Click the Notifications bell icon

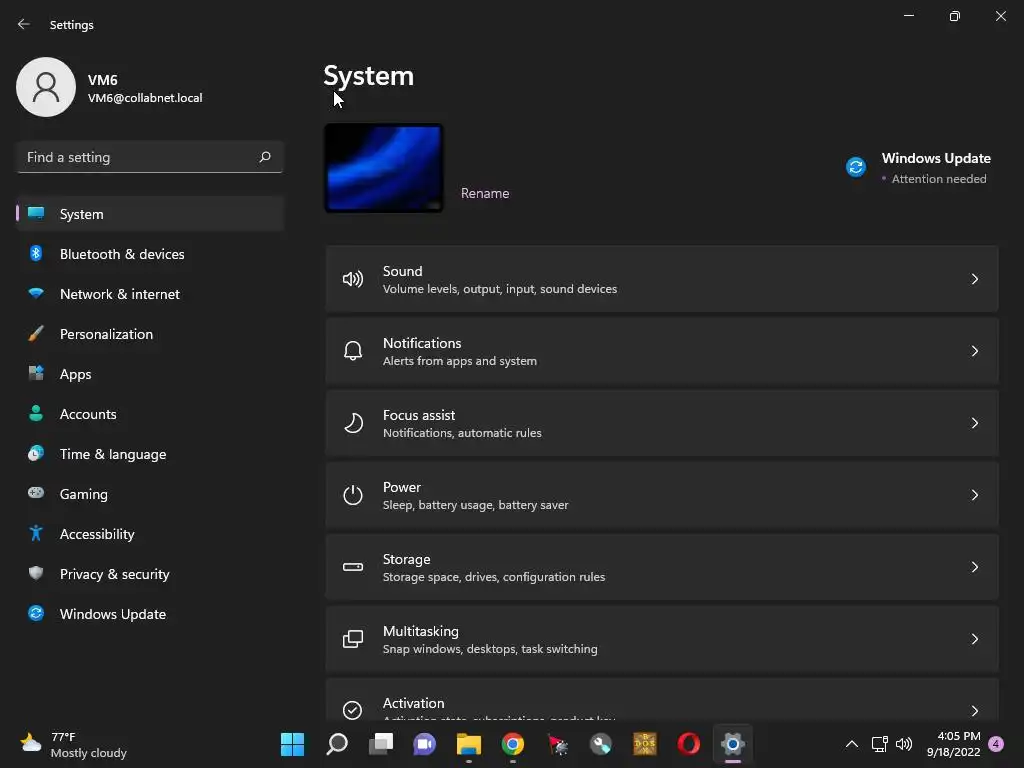click(353, 351)
